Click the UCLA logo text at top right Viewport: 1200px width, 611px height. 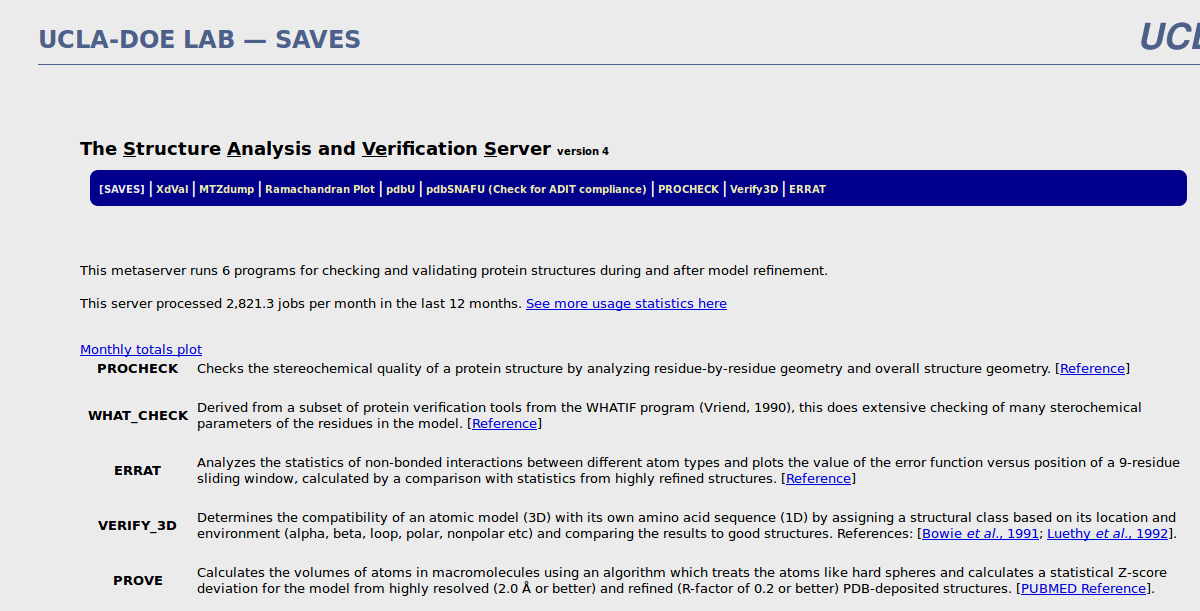pyautogui.click(x=1169, y=37)
